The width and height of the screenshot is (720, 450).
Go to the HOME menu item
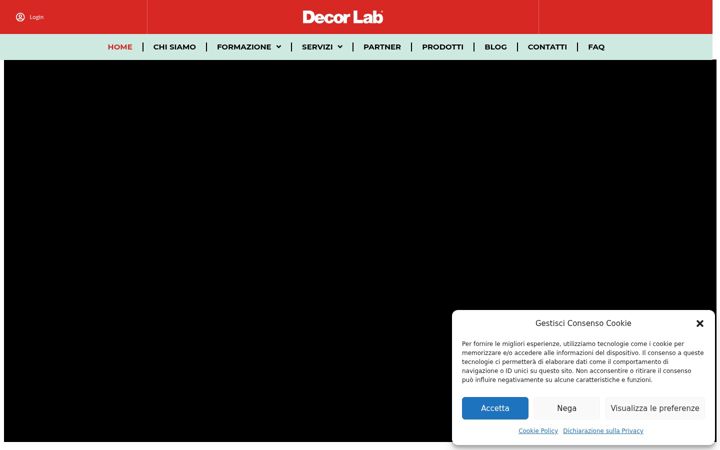pos(120,47)
